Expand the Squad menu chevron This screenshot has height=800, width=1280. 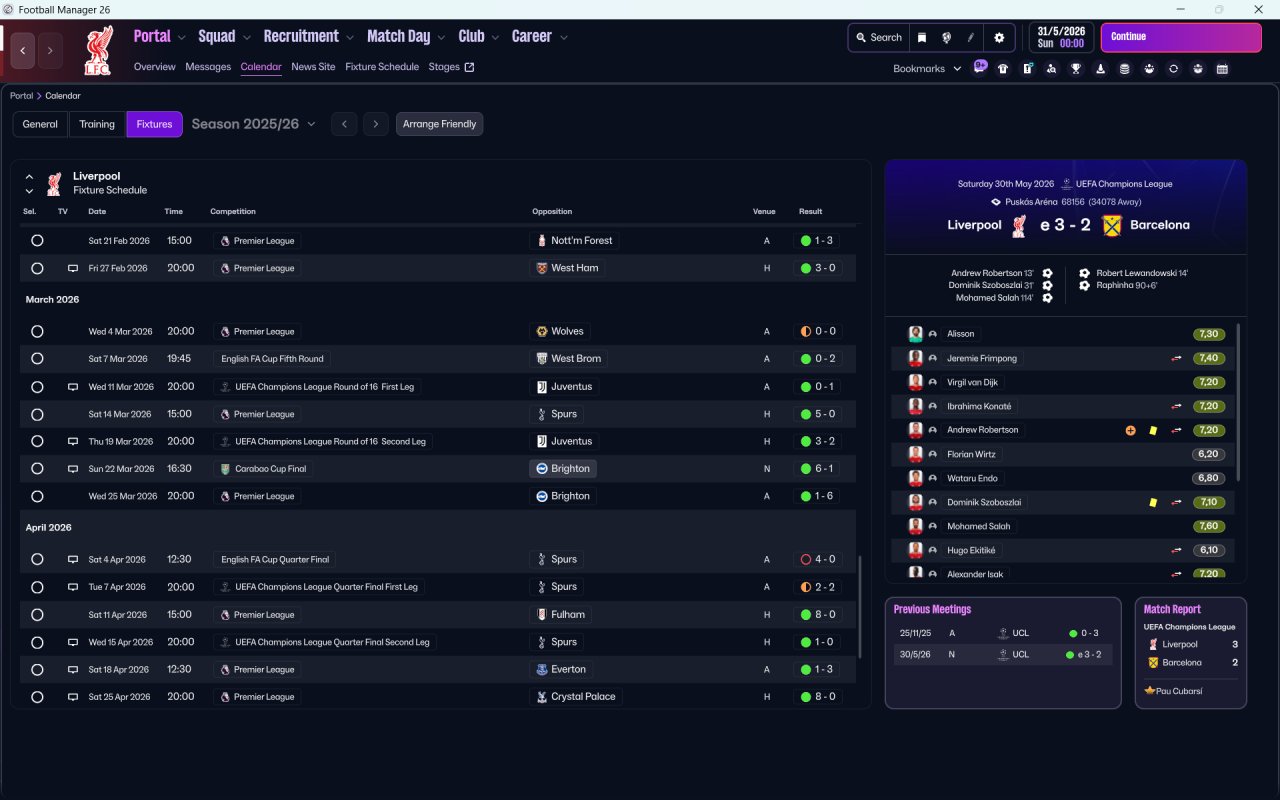(x=247, y=37)
